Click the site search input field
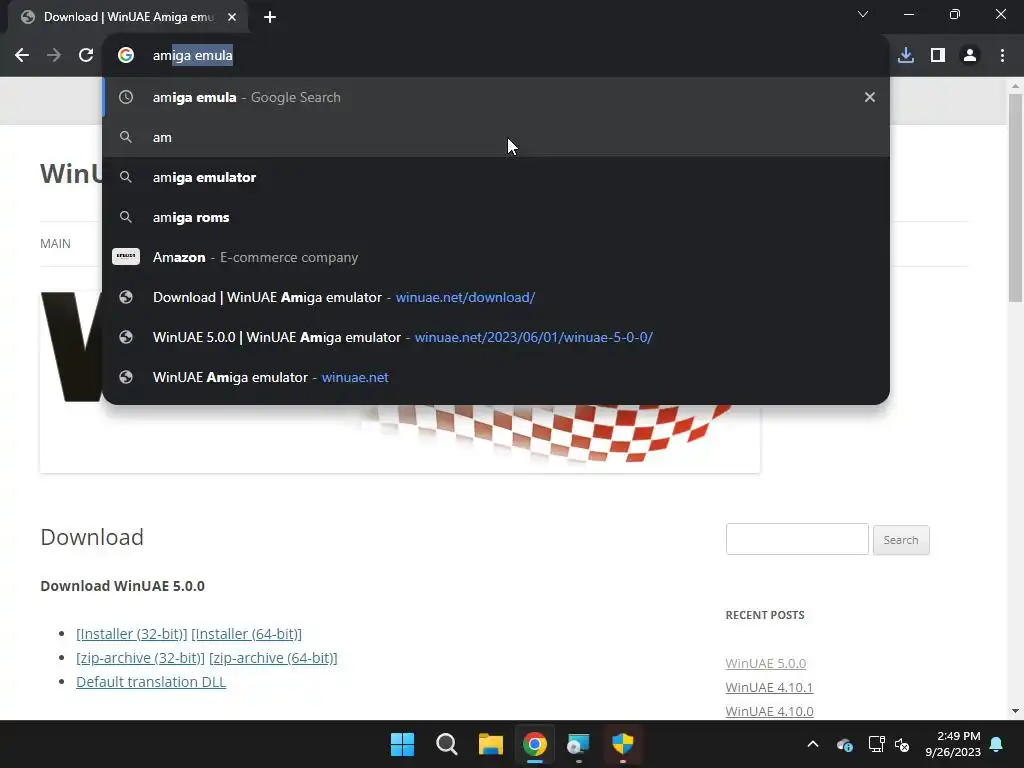This screenshot has width=1024, height=768. coord(797,539)
